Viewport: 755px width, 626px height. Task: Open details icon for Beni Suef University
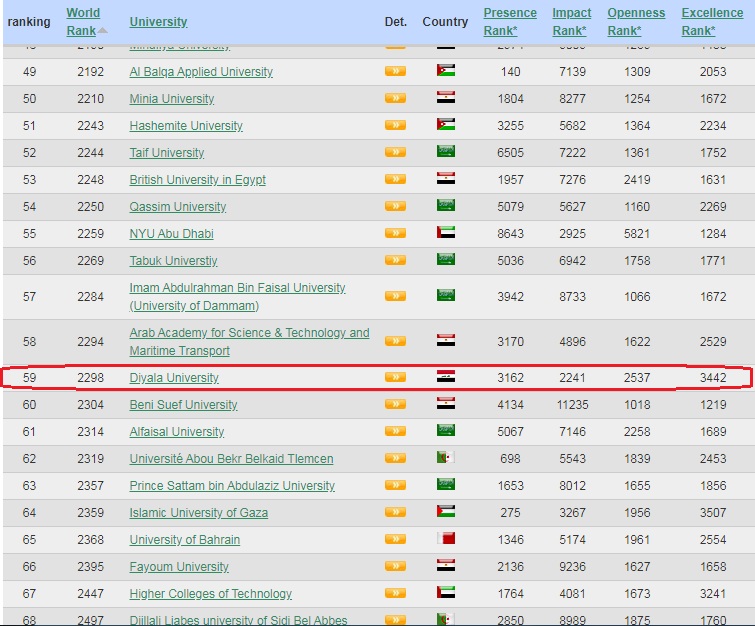[395, 404]
